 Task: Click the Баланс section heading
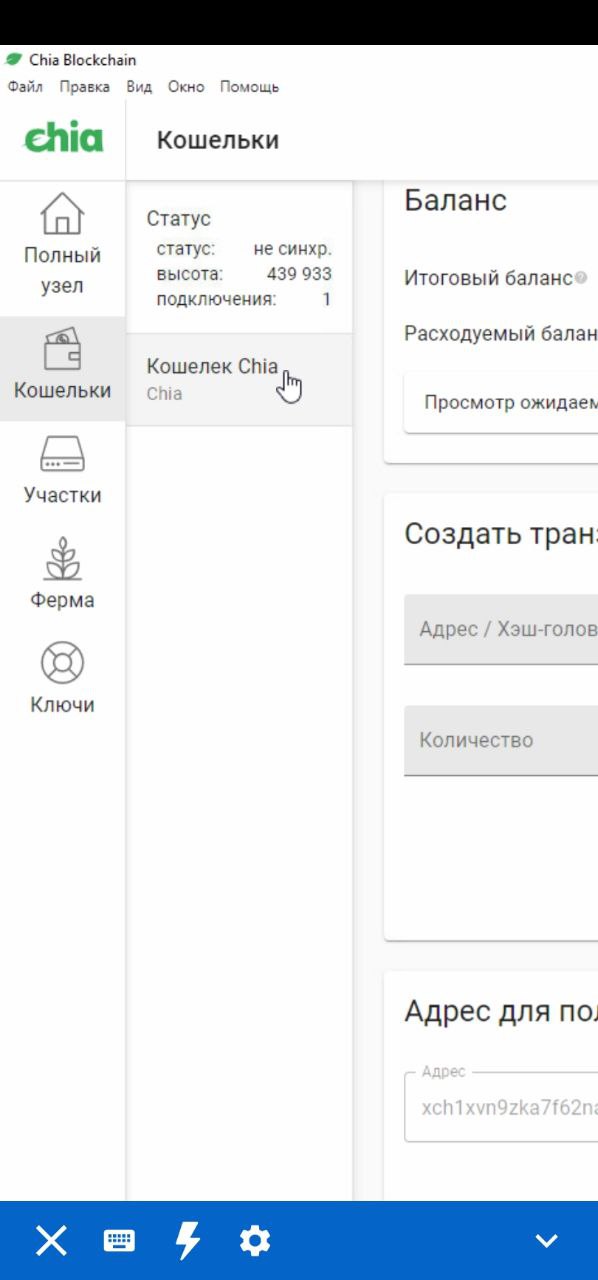click(x=455, y=200)
